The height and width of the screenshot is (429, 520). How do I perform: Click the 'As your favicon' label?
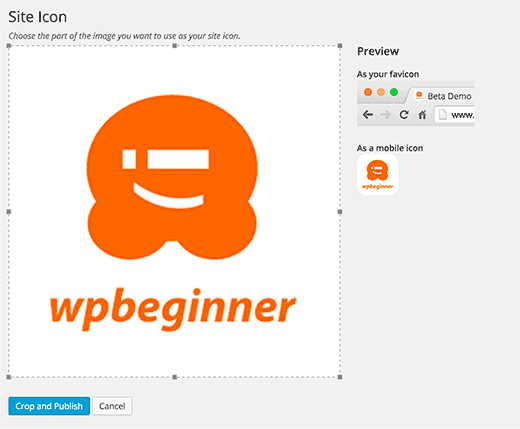[x=388, y=74]
